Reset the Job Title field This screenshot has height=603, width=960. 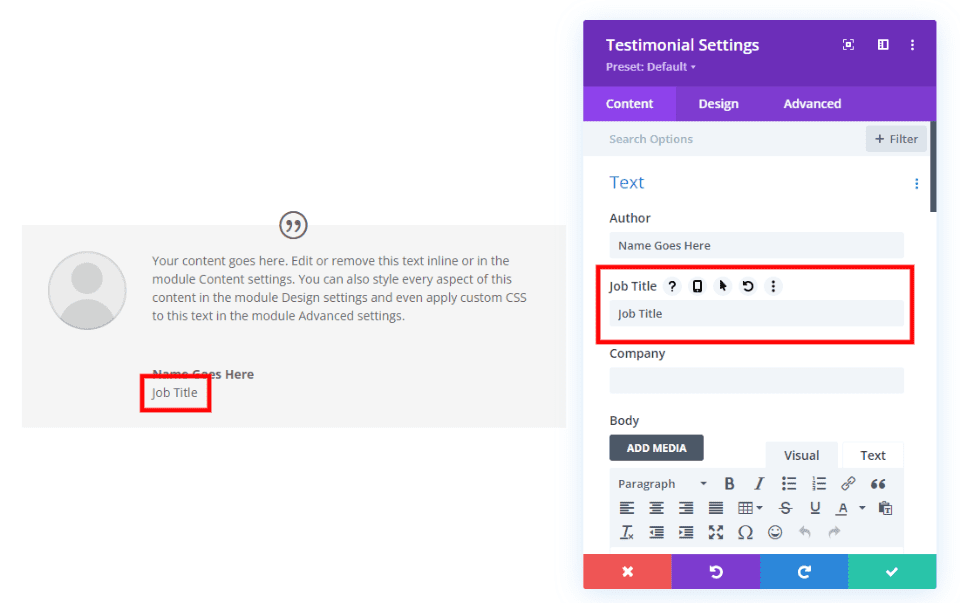pos(748,287)
